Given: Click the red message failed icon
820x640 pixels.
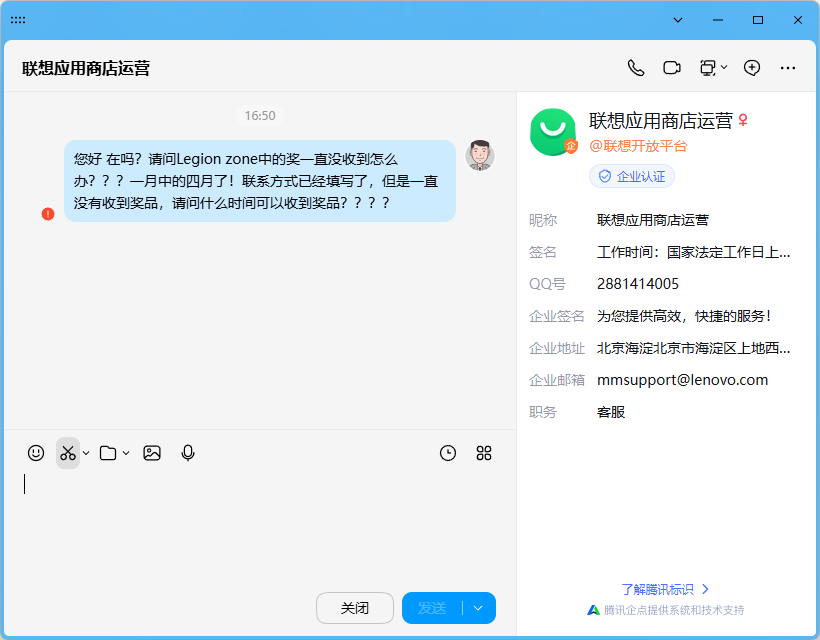Looking at the screenshot, I should (x=48, y=214).
